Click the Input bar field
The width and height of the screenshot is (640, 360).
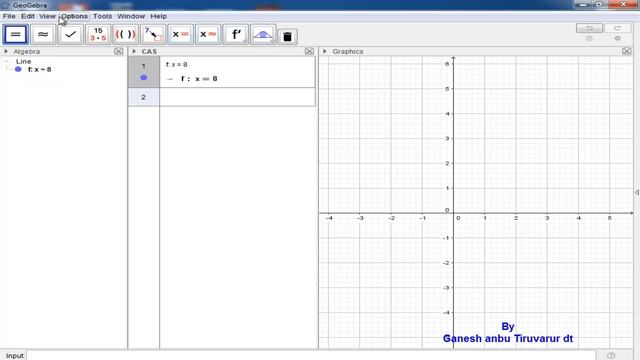click(311, 355)
